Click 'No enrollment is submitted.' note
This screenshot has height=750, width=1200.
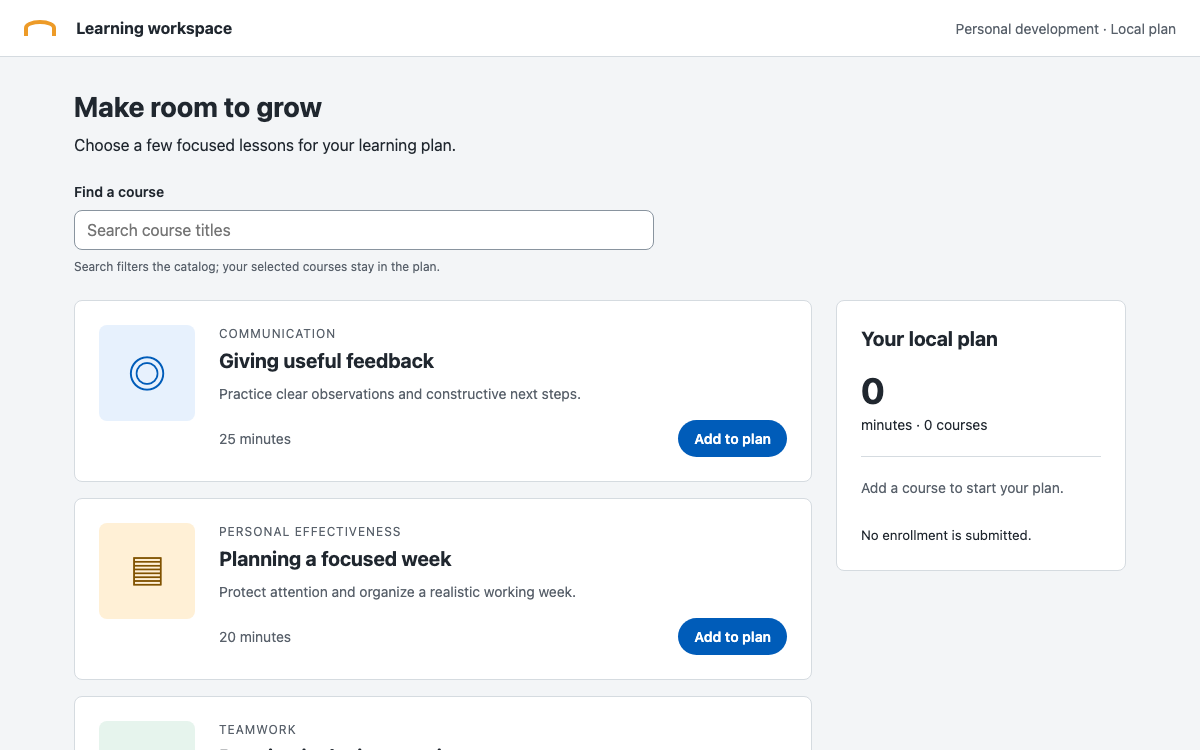click(946, 536)
